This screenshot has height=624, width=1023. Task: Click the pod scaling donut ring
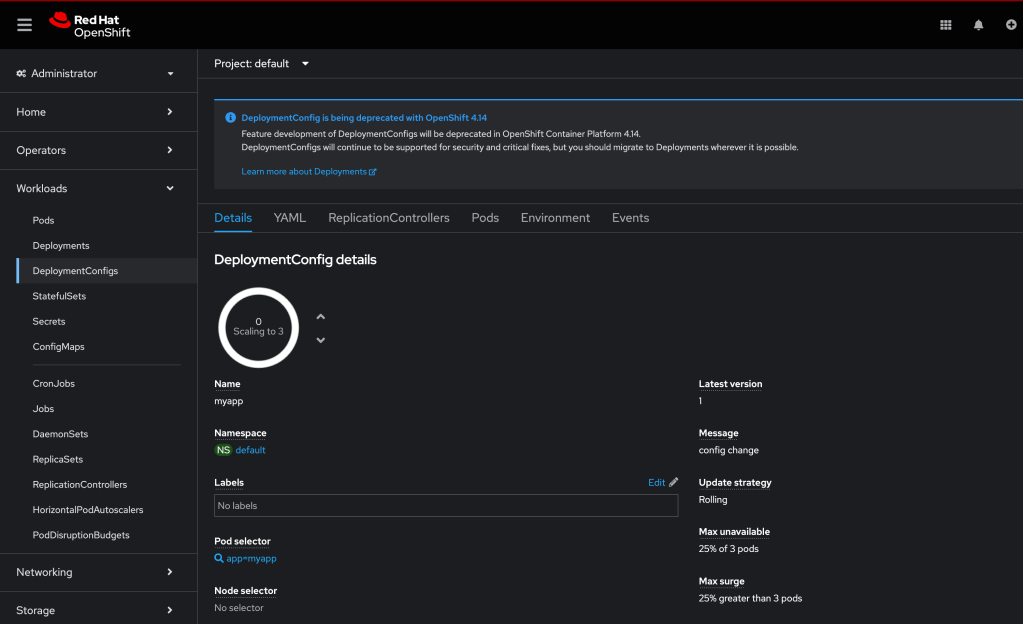click(x=258, y=327)
